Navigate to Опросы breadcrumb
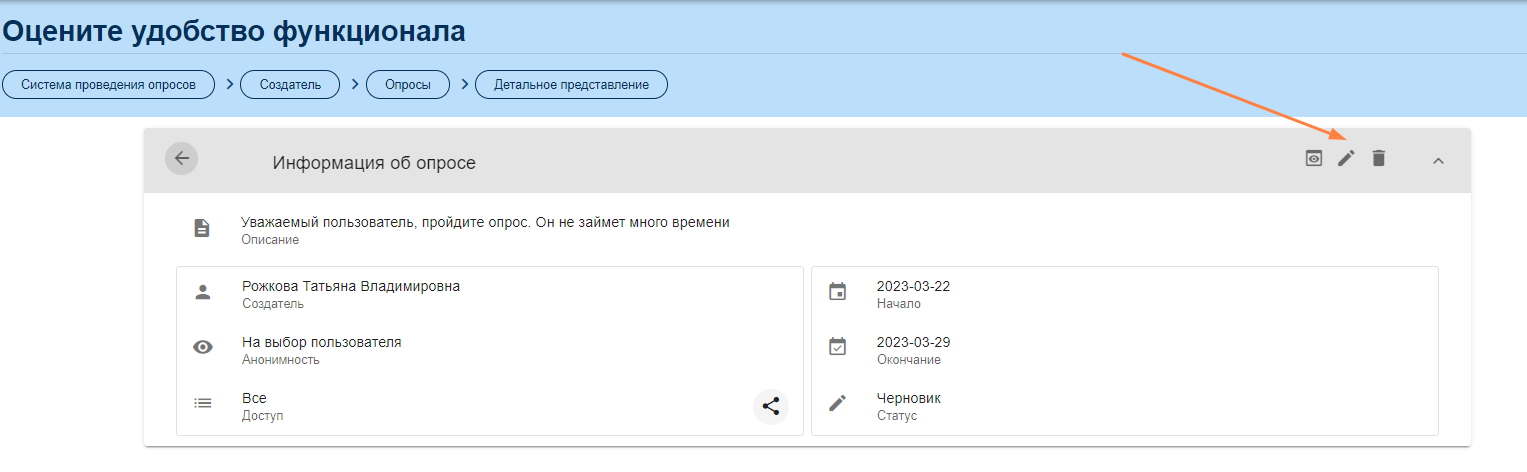The image size is (1527, 472). [408, 85]
